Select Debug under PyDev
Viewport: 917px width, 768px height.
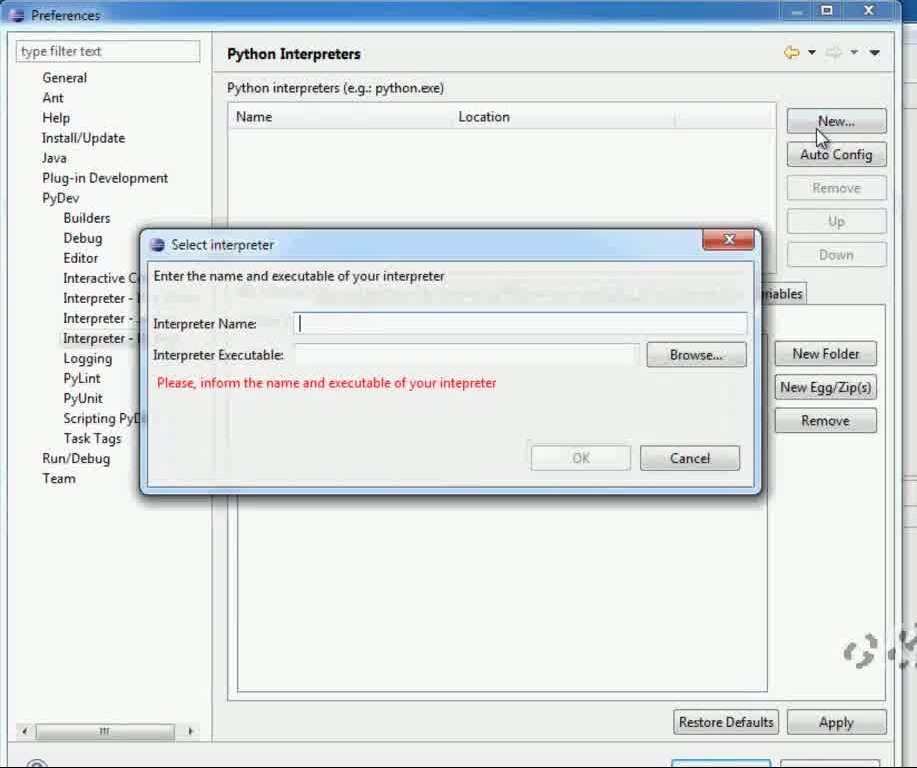[x=82, y=238]
